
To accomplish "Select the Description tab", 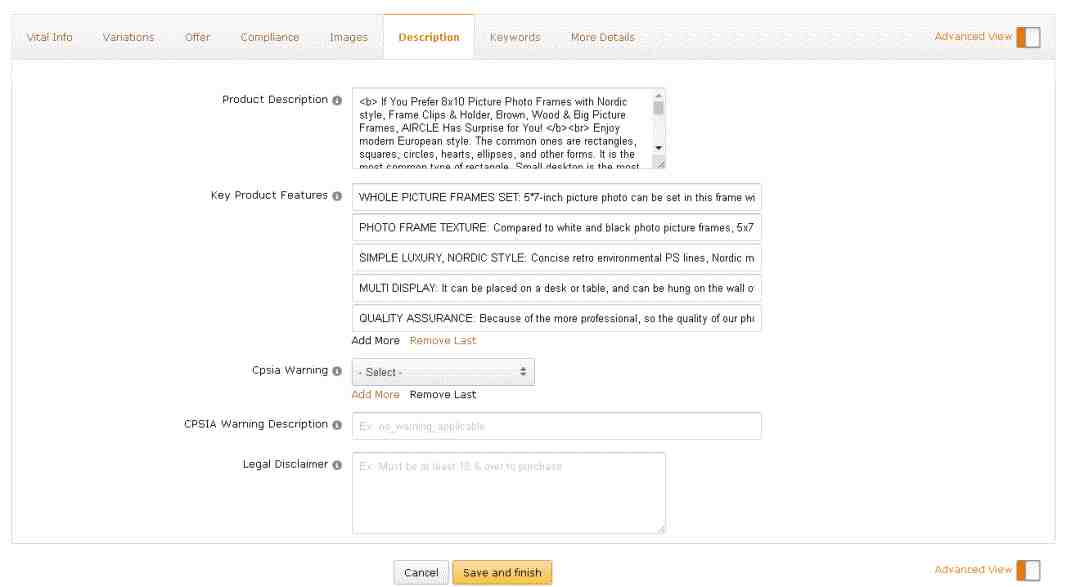I will coord(428,37).
